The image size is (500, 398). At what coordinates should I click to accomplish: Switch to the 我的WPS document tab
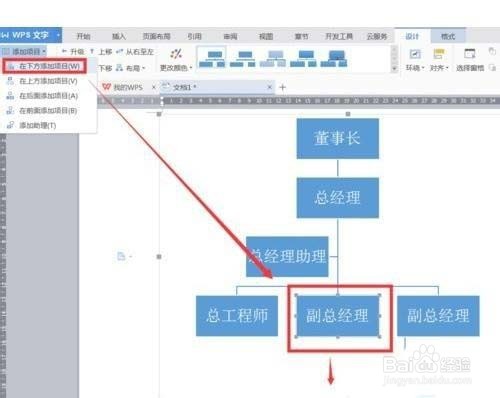pyautogui.click(x=124, y=87)
